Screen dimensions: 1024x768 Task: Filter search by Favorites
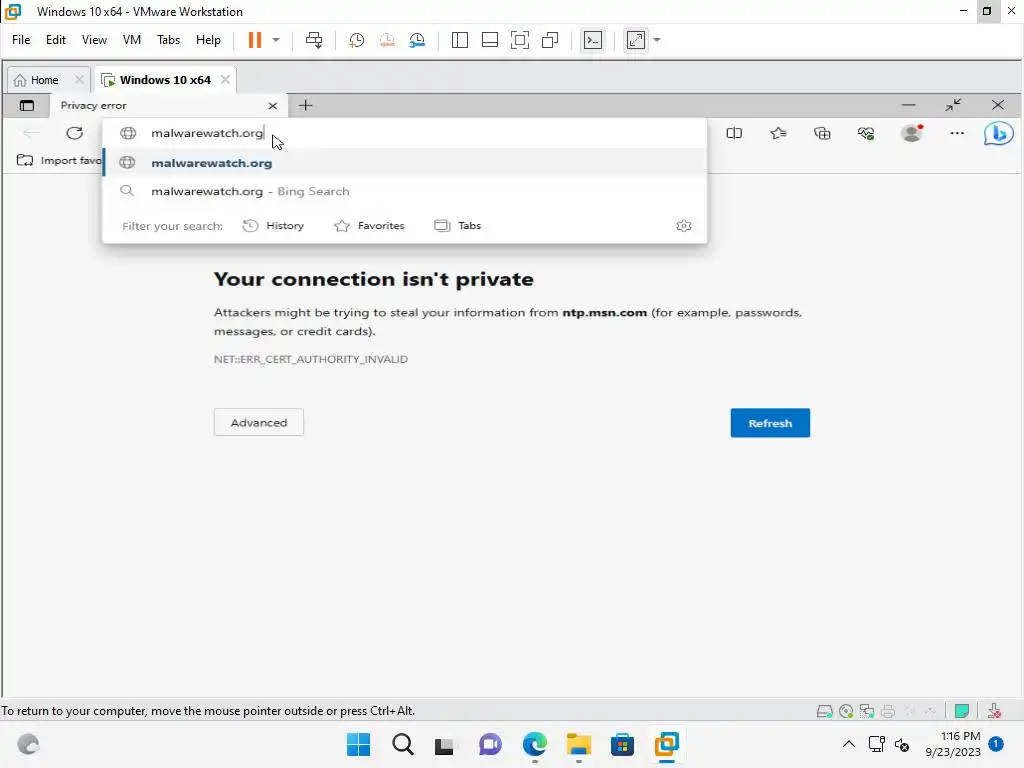(x=370, y=226)
